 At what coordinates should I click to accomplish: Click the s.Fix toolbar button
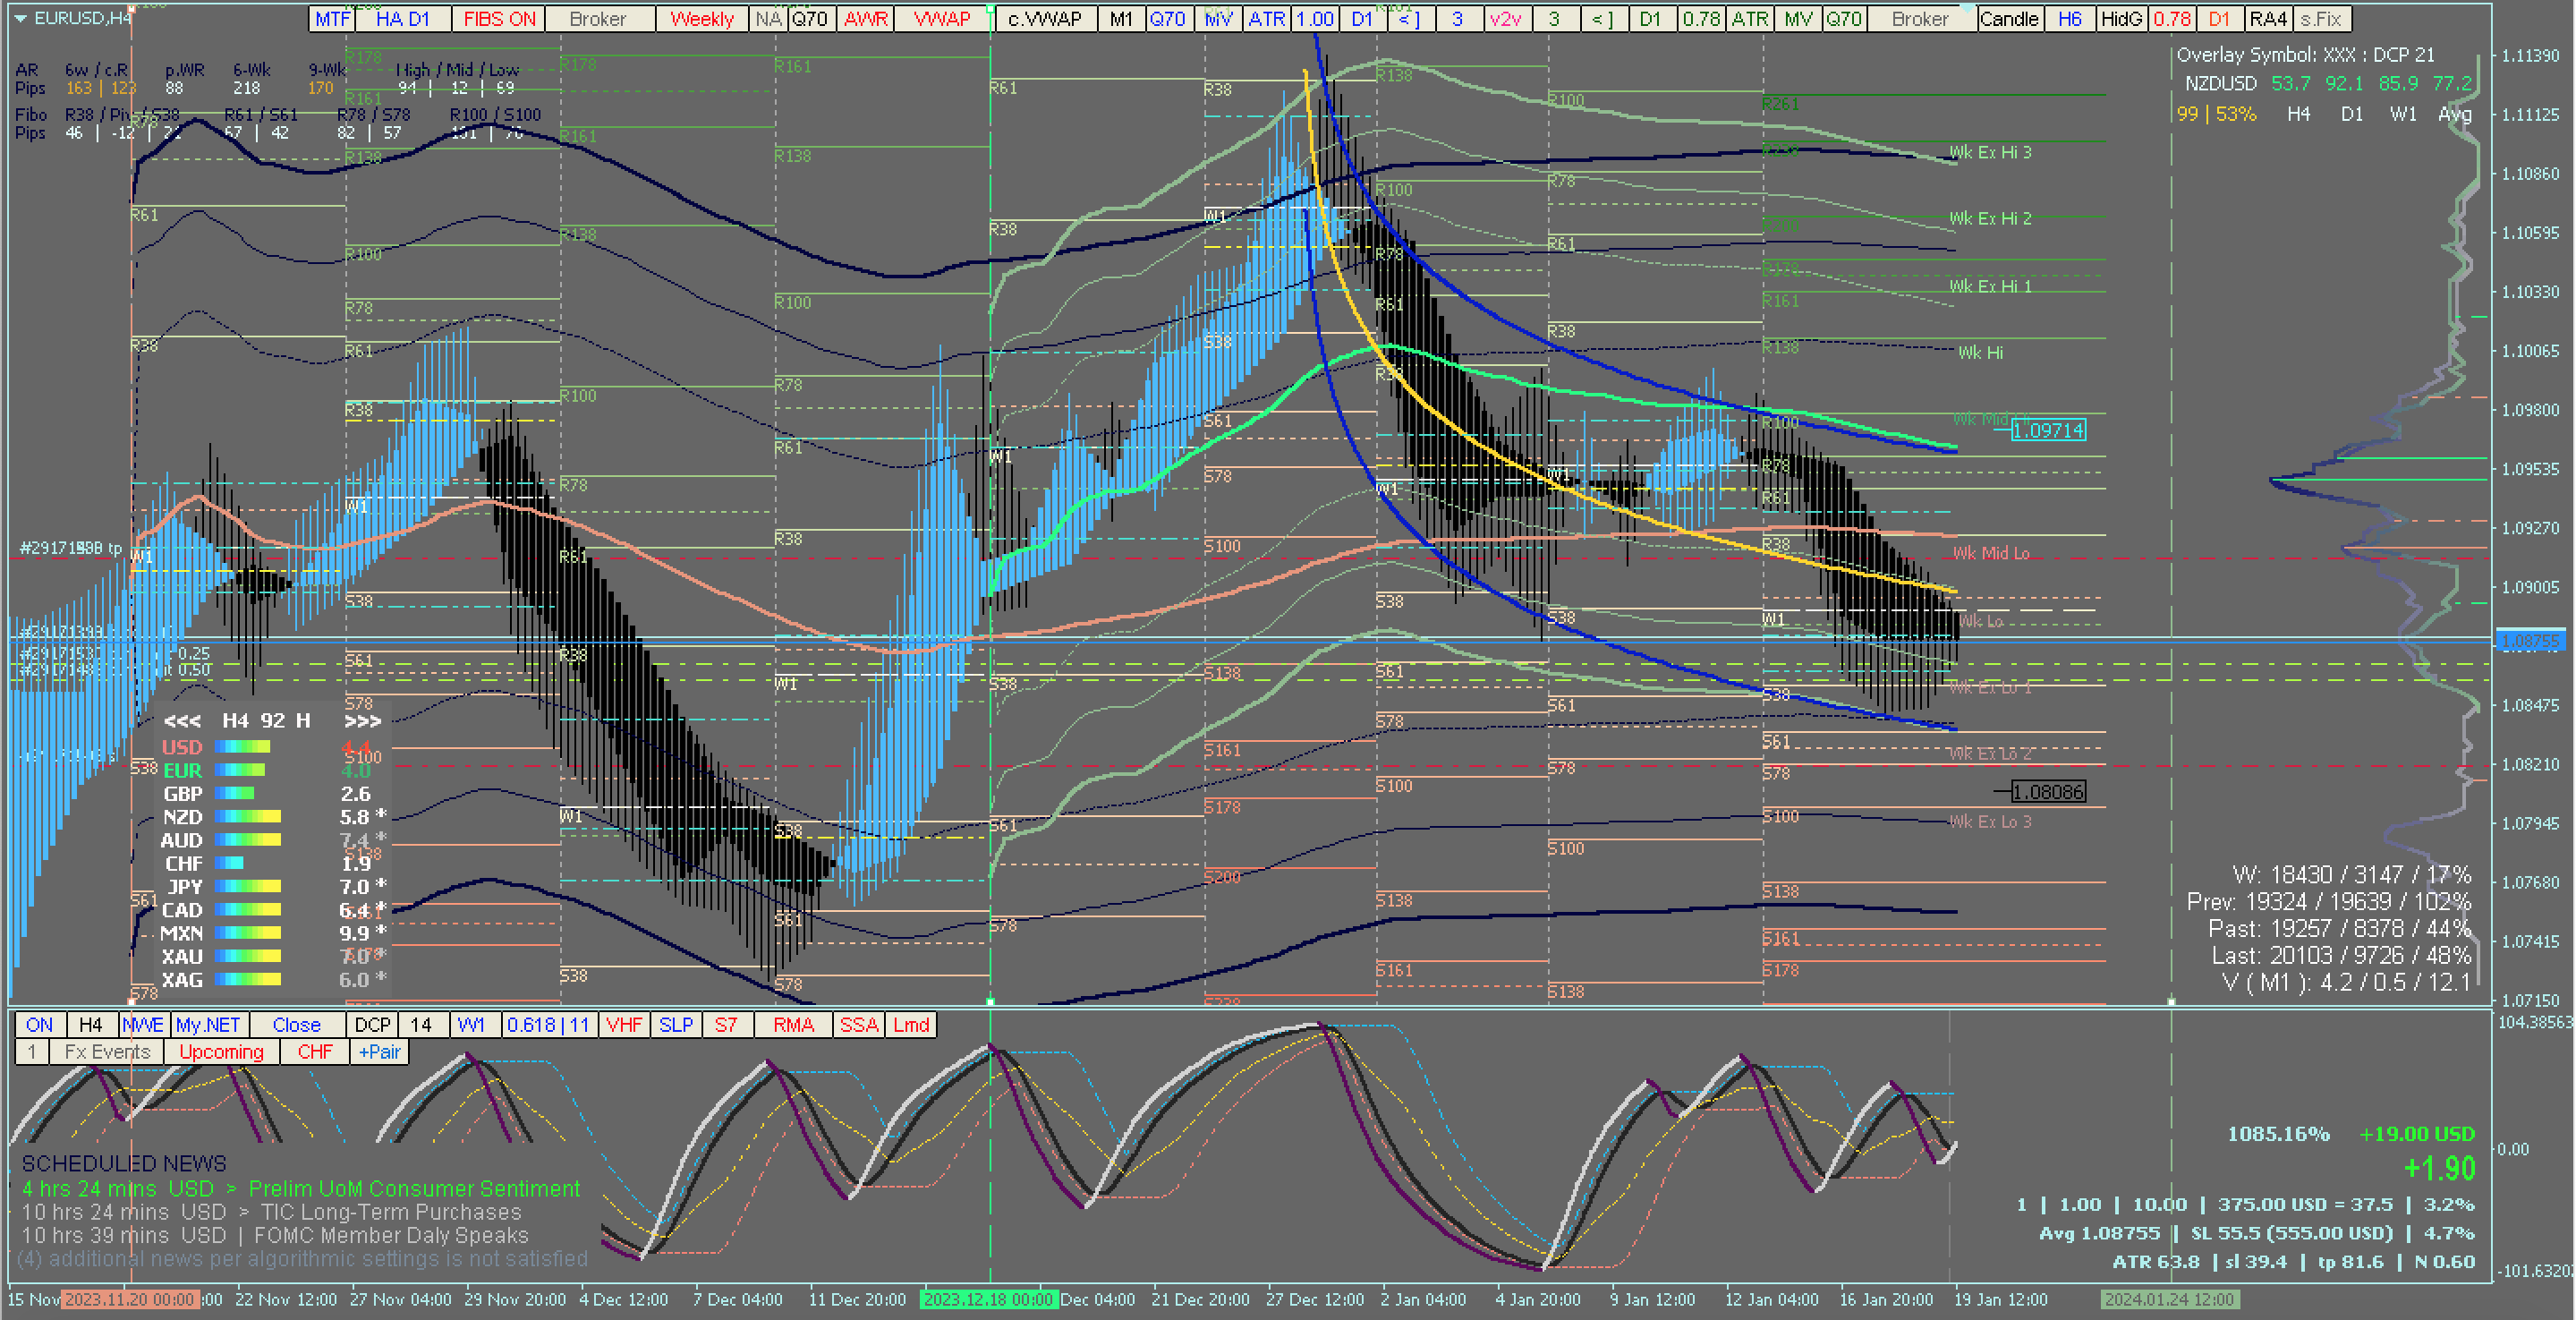click(x=2321, y=19)
